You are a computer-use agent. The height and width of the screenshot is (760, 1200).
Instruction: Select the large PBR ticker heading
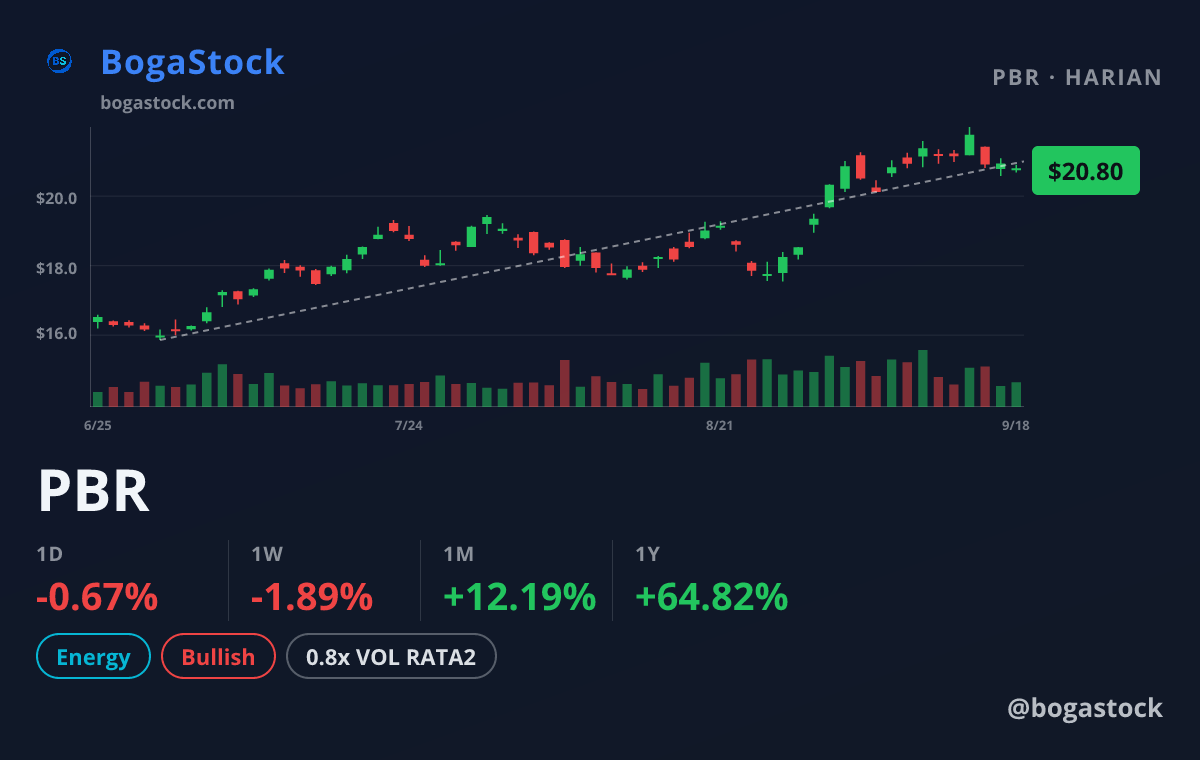94,491
